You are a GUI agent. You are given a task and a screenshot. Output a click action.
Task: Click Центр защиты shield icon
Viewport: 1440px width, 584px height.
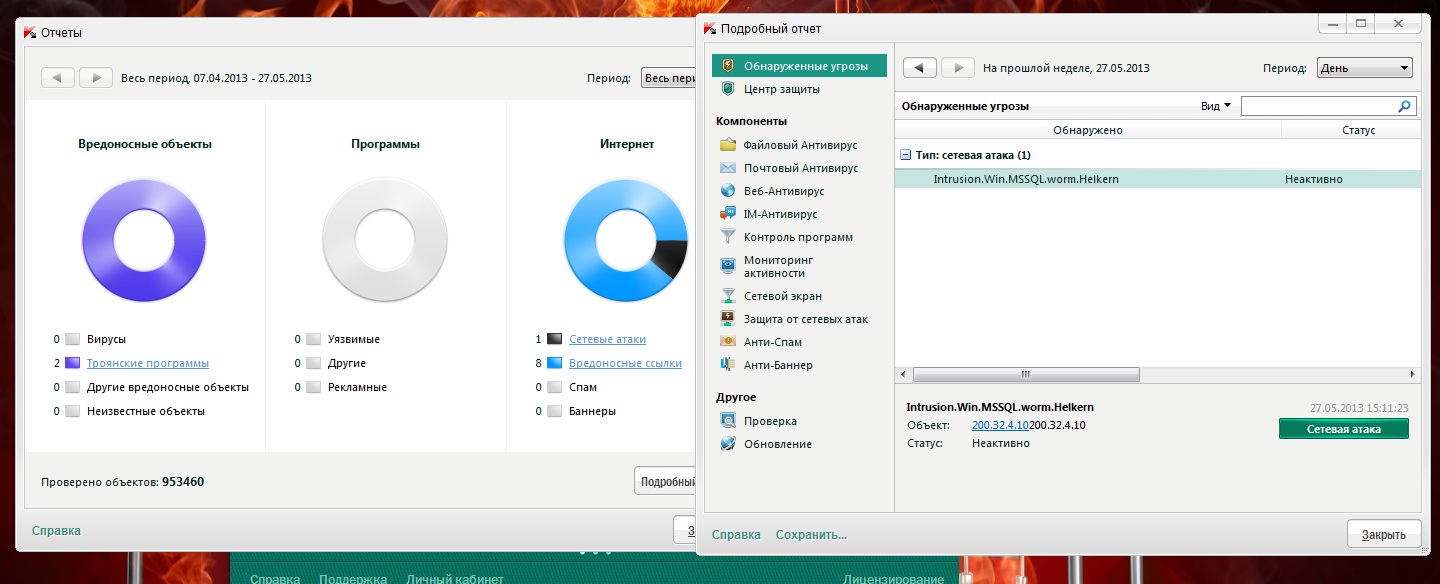click(728, 89)
